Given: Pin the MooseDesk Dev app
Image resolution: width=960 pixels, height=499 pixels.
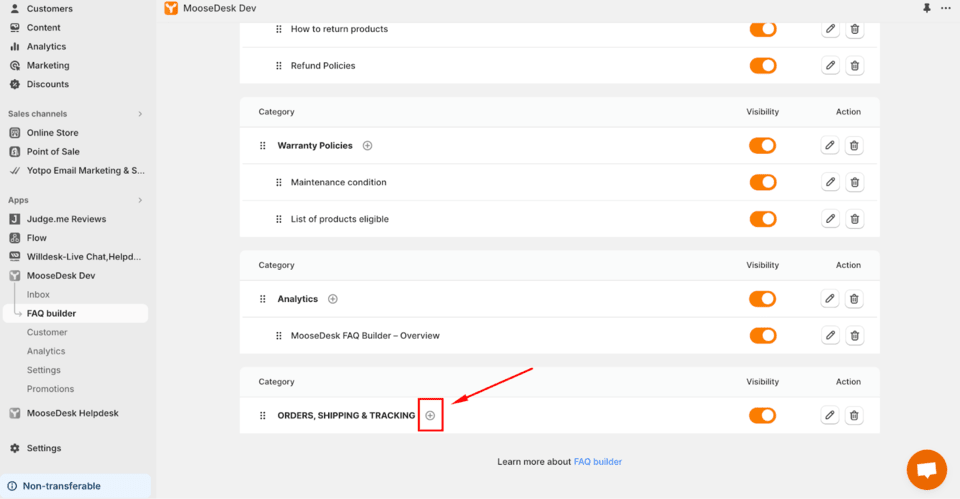Looking at the screenshot, I should point(926,8).
